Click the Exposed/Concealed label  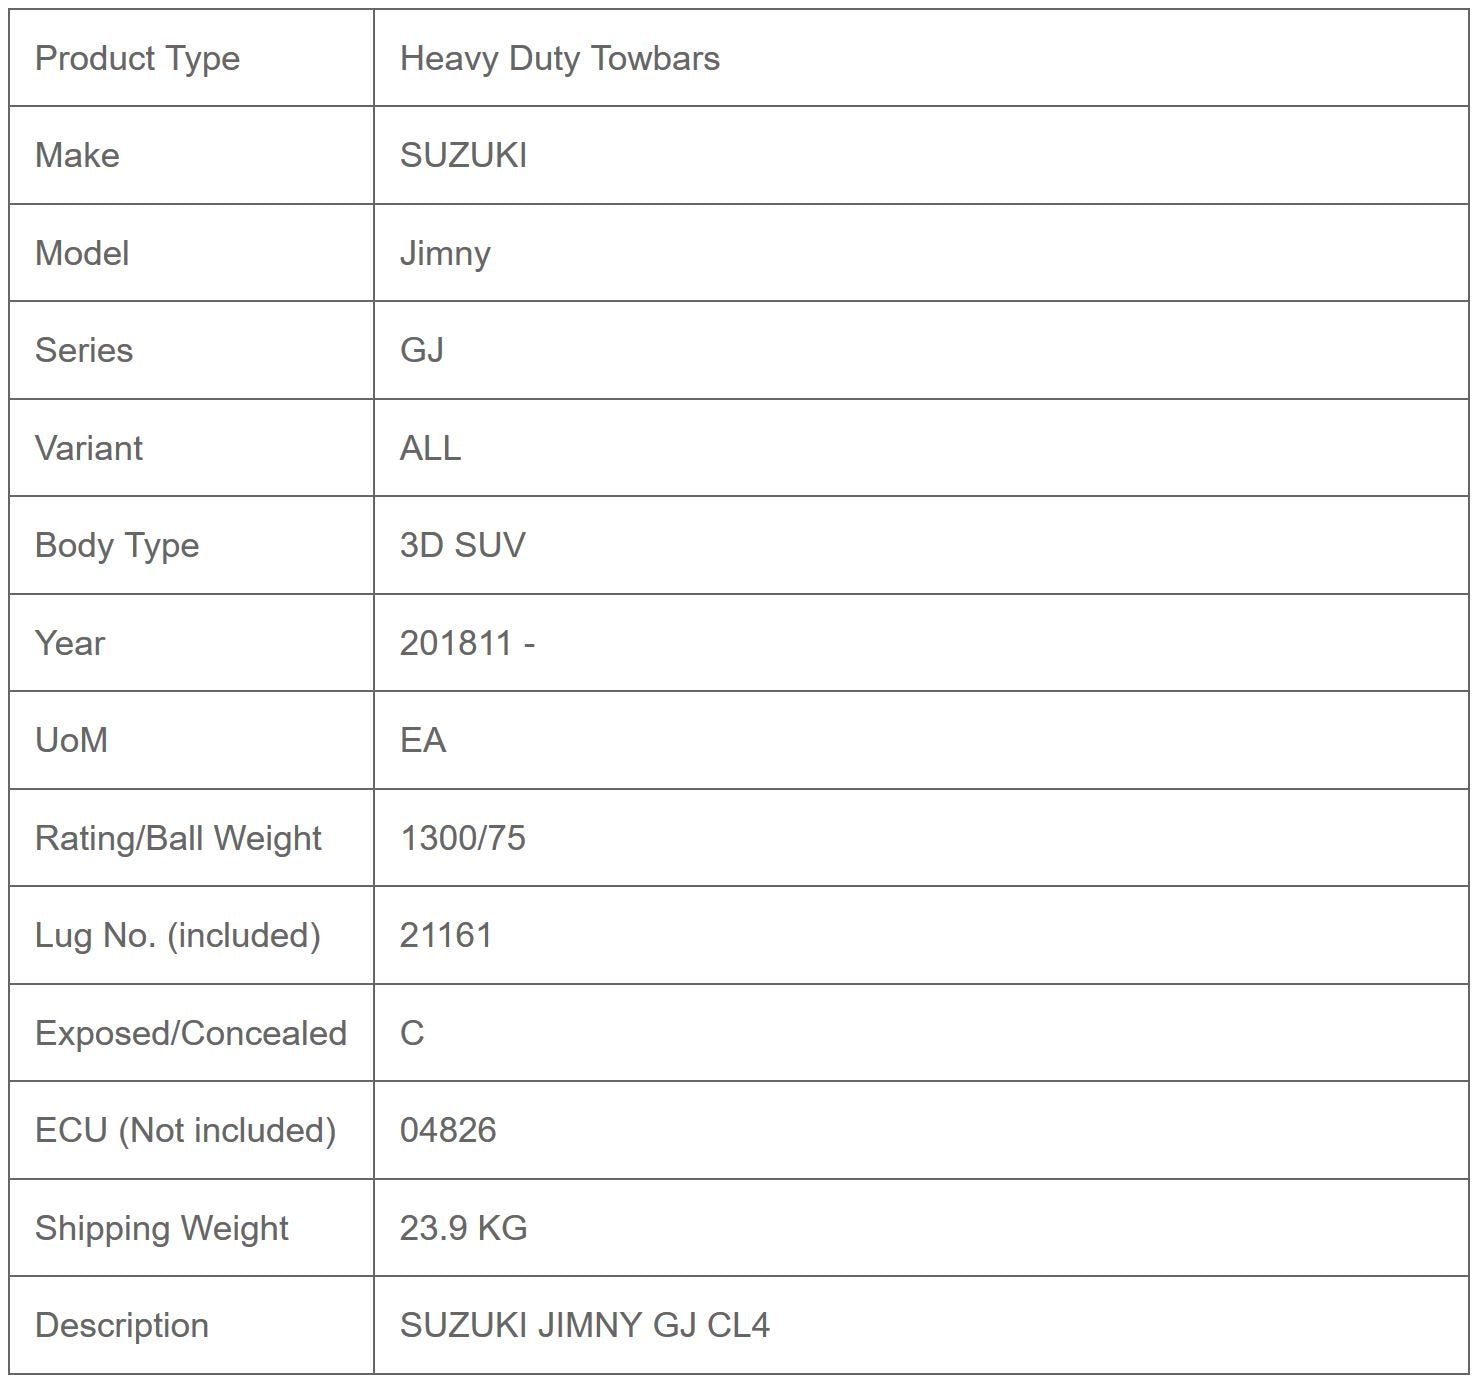[x=190, y=1033]
